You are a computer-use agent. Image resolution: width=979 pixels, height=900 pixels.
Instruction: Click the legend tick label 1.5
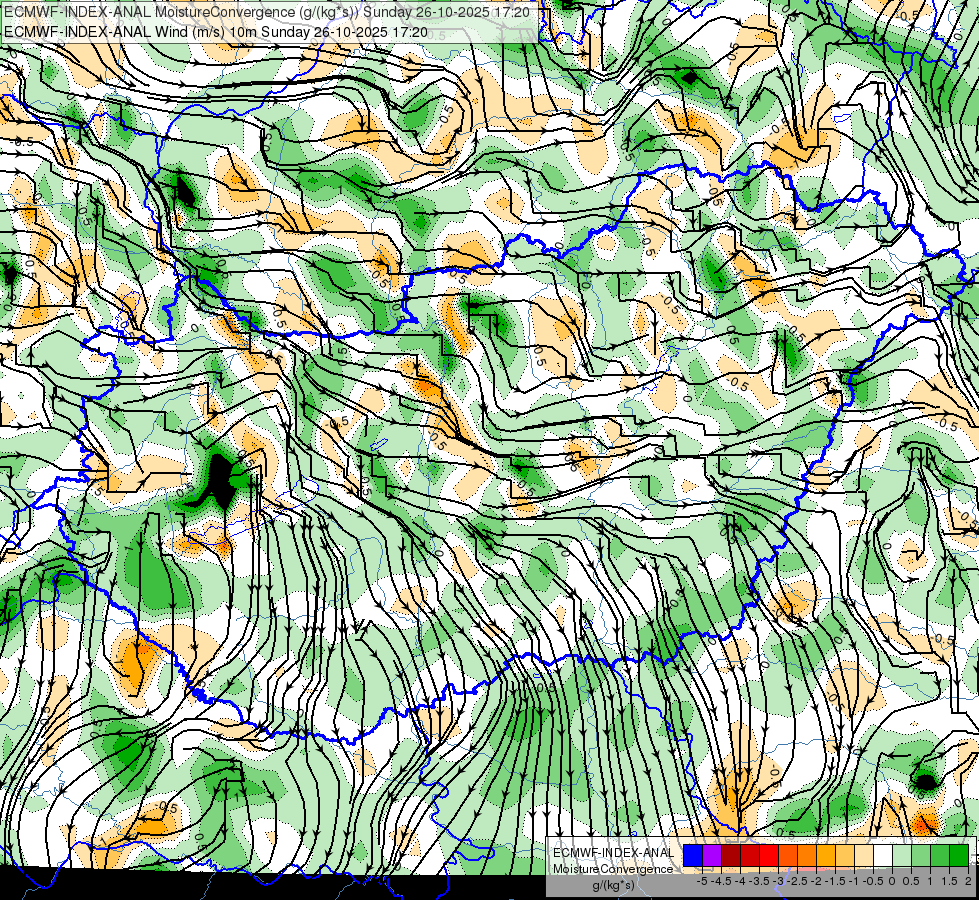[950, 881]
